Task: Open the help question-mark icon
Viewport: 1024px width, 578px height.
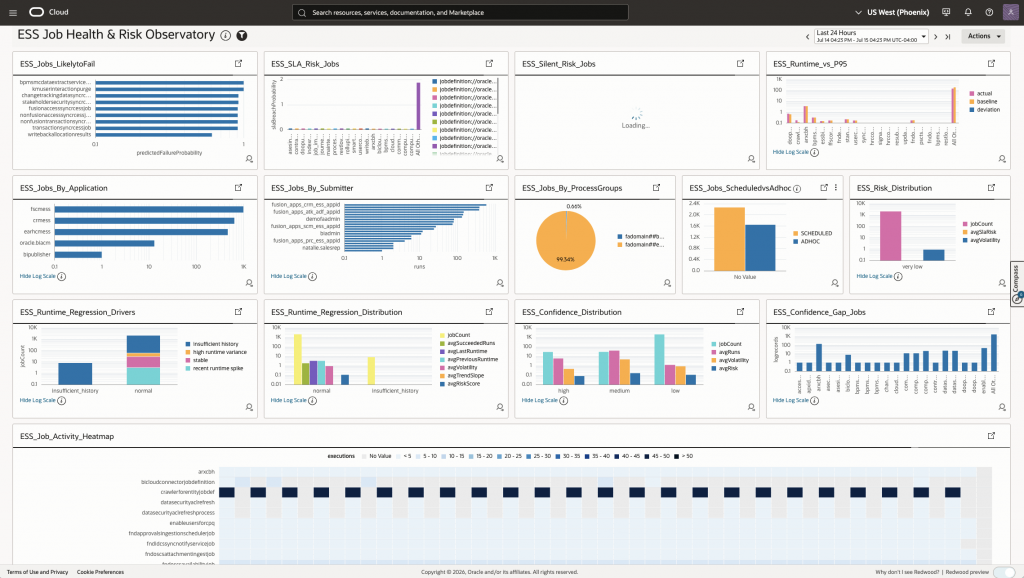Action: (989, 12)
